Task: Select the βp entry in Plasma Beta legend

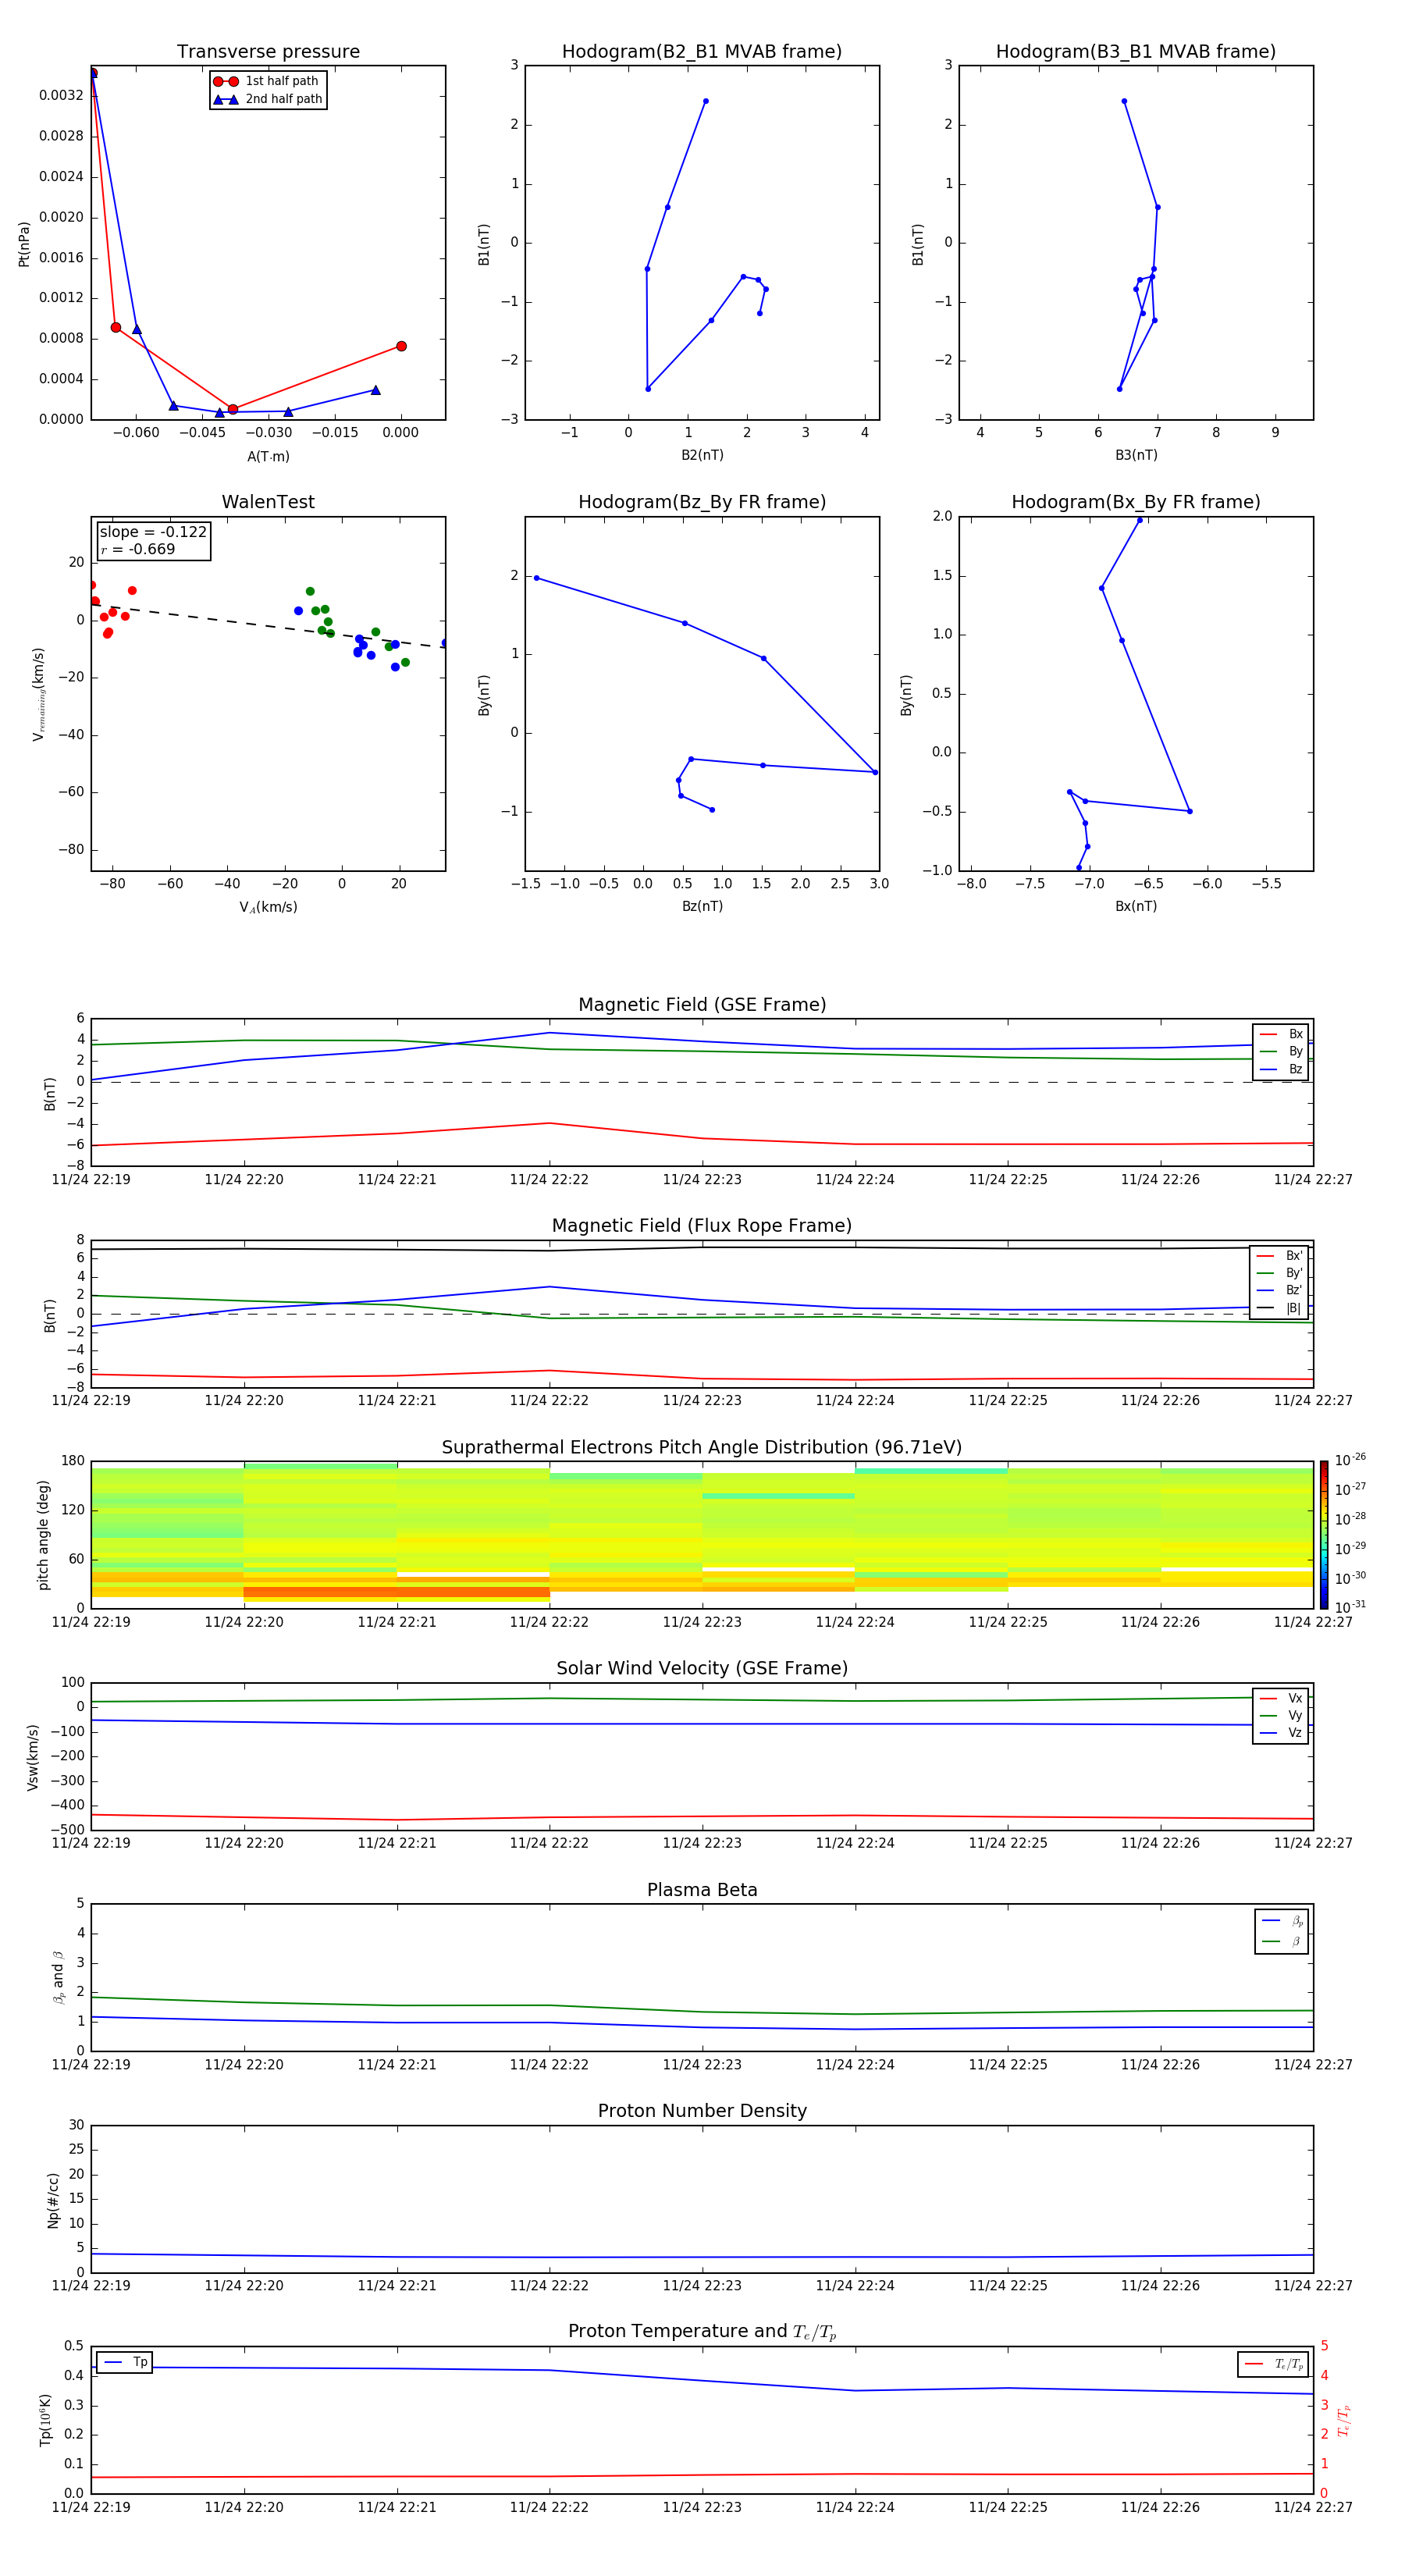Action: click(x=1282, y=1920)
